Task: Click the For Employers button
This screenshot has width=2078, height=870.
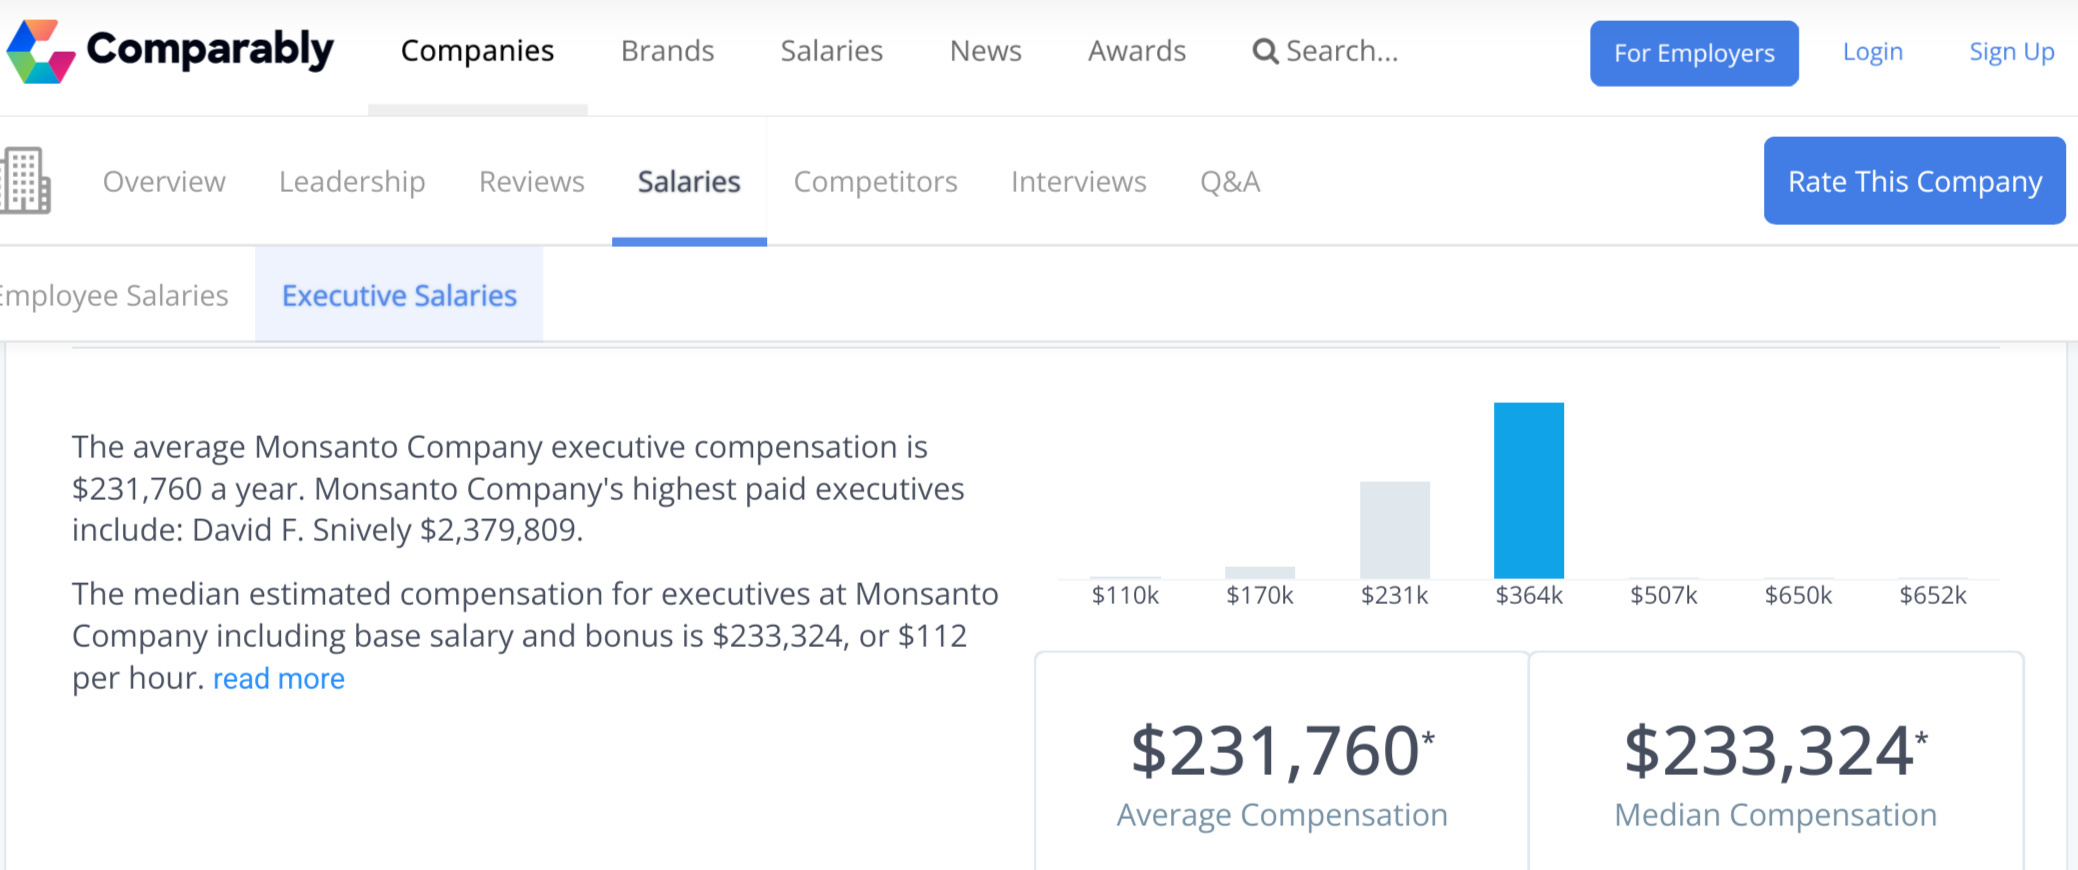Action: tap(1694, 53)
